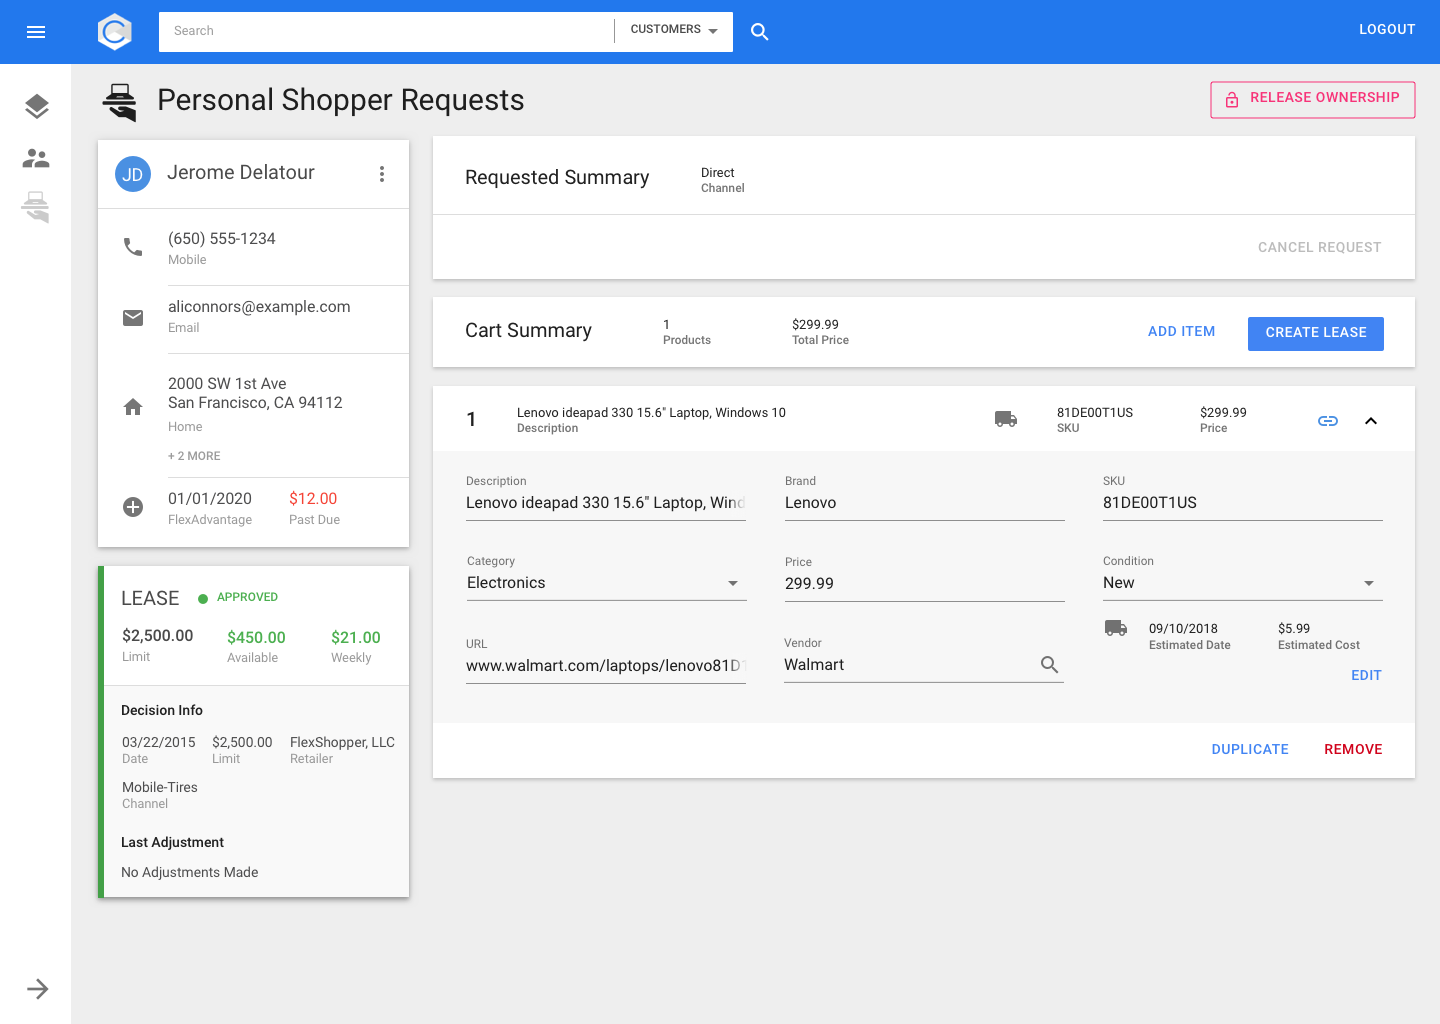Open the three-dot menu for Jerome Delatour
This screenshot has width=1440, height=1024.
pos(381,174)
